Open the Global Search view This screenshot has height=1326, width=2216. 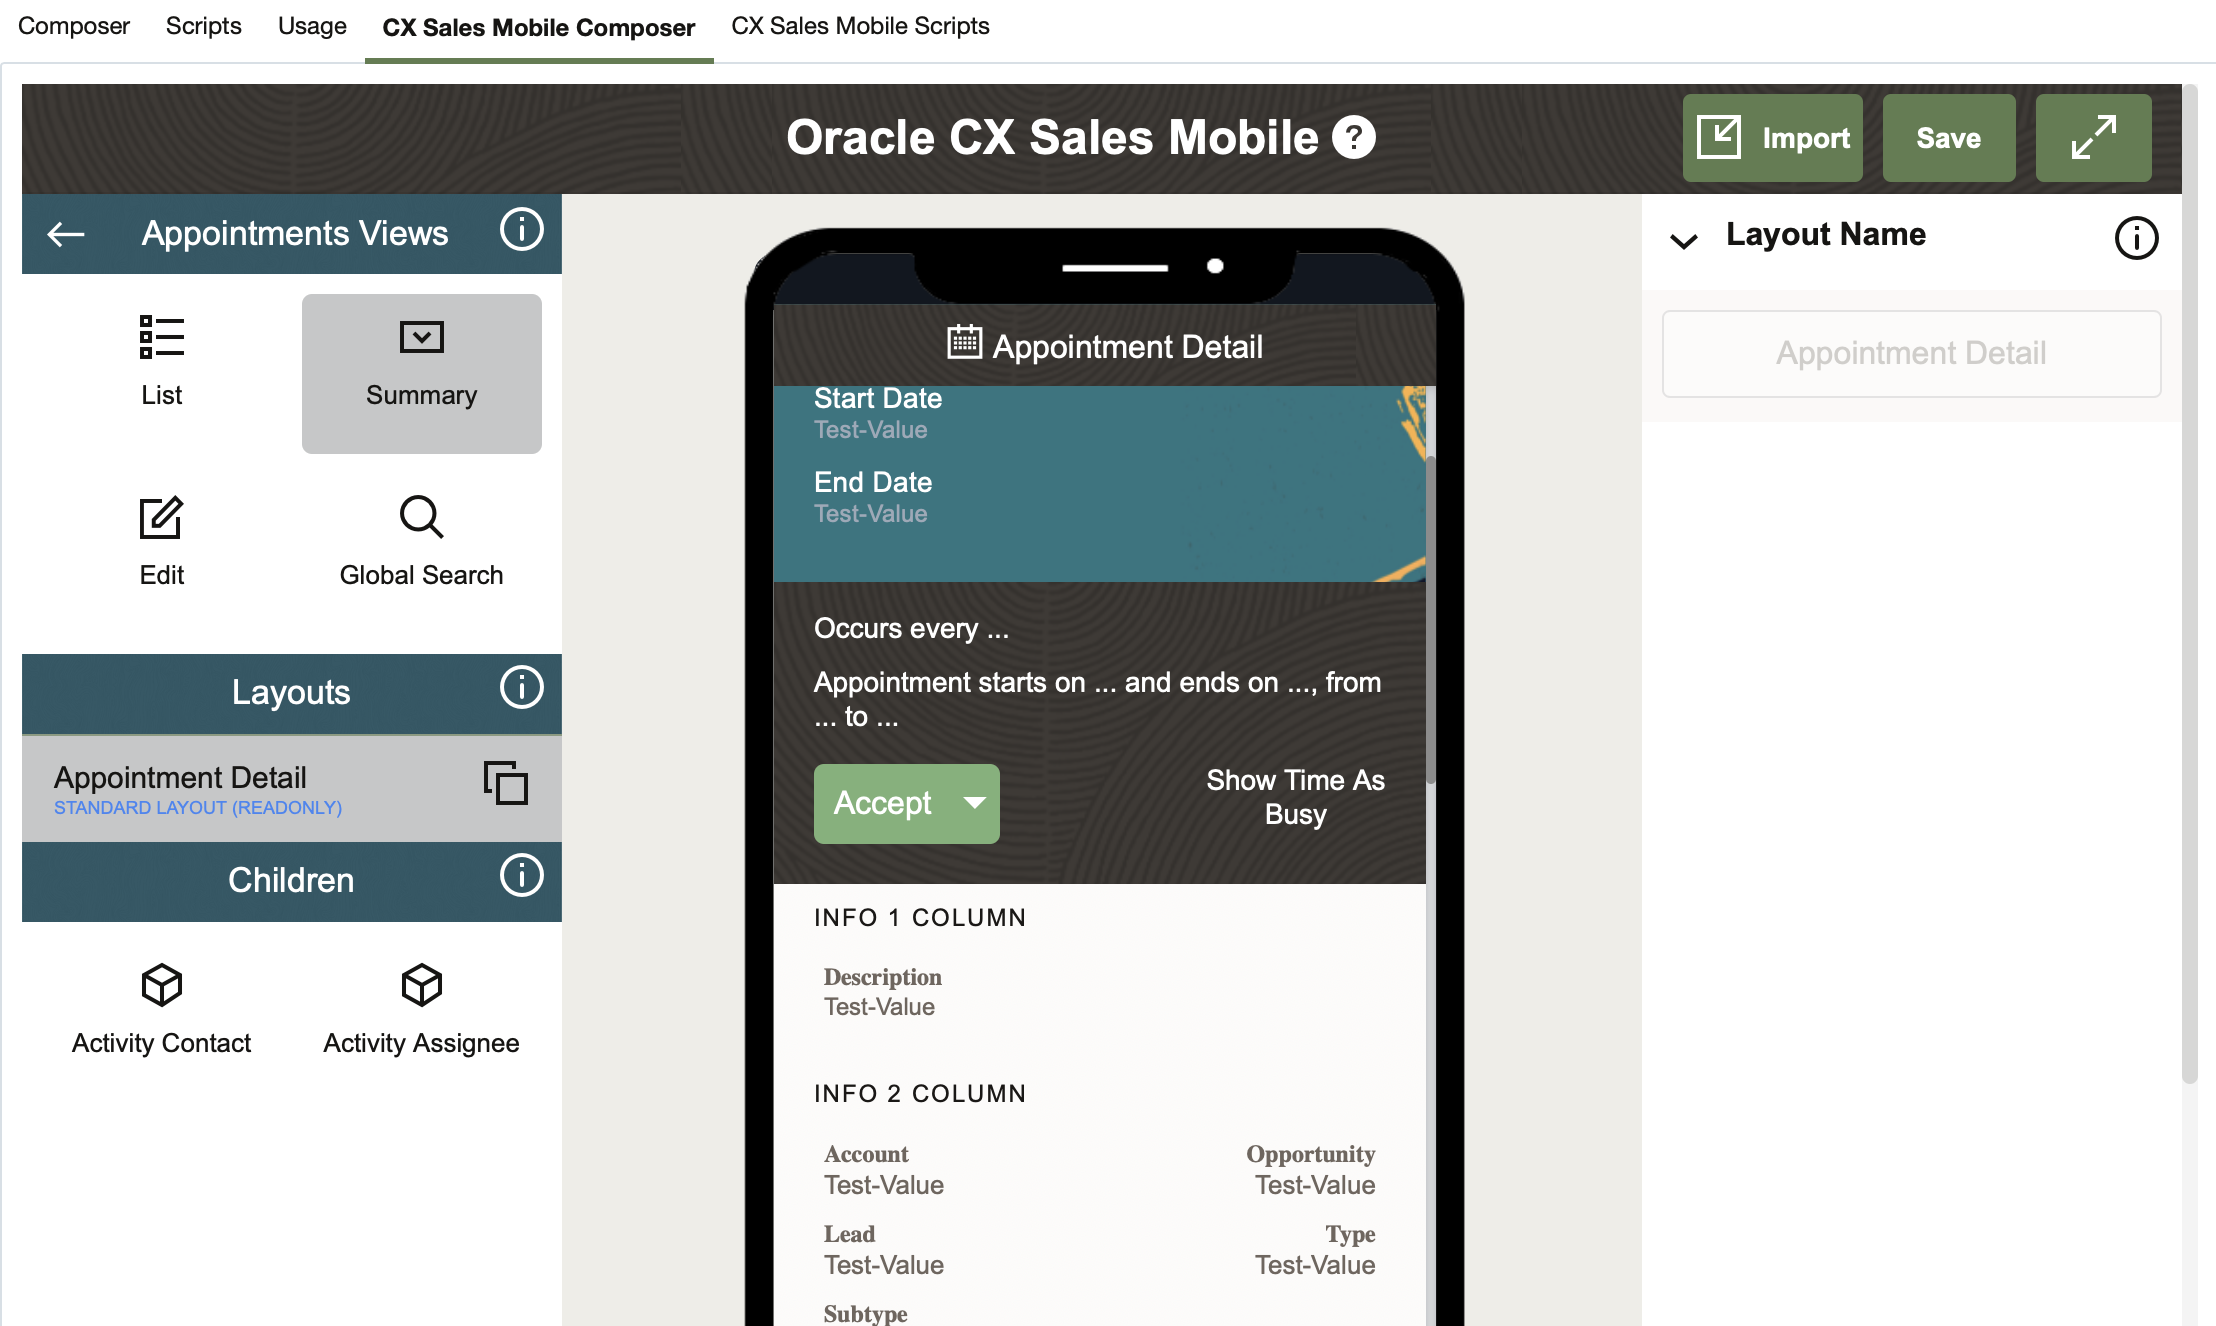pyautogui.click(x=421, y=540)
